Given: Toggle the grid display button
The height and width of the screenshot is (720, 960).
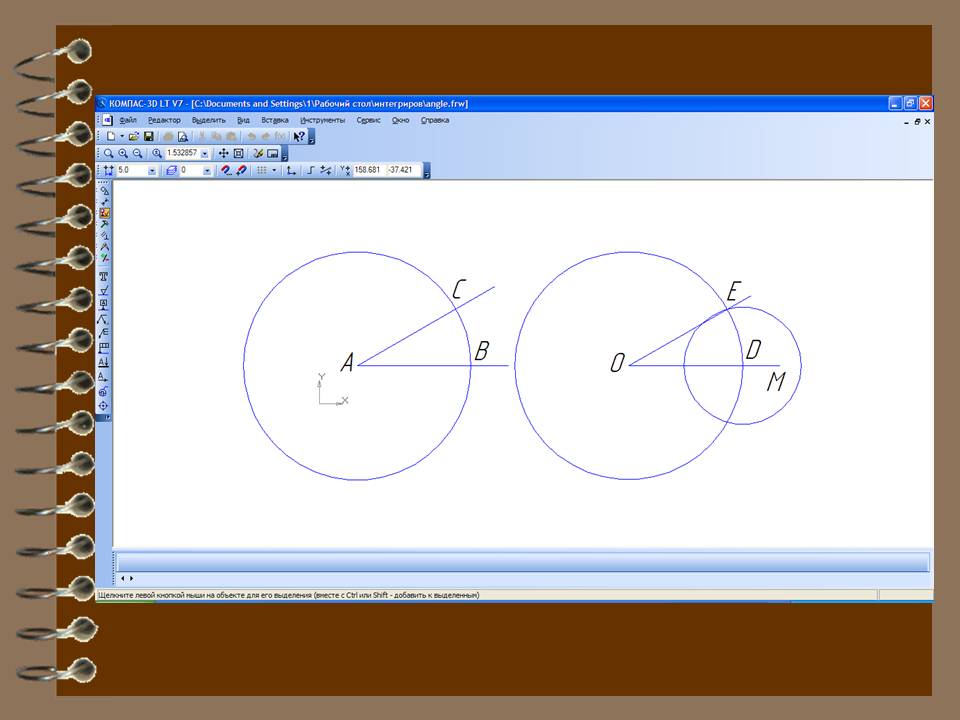Looking at the screenshot, I should click(x=262, y=171).
